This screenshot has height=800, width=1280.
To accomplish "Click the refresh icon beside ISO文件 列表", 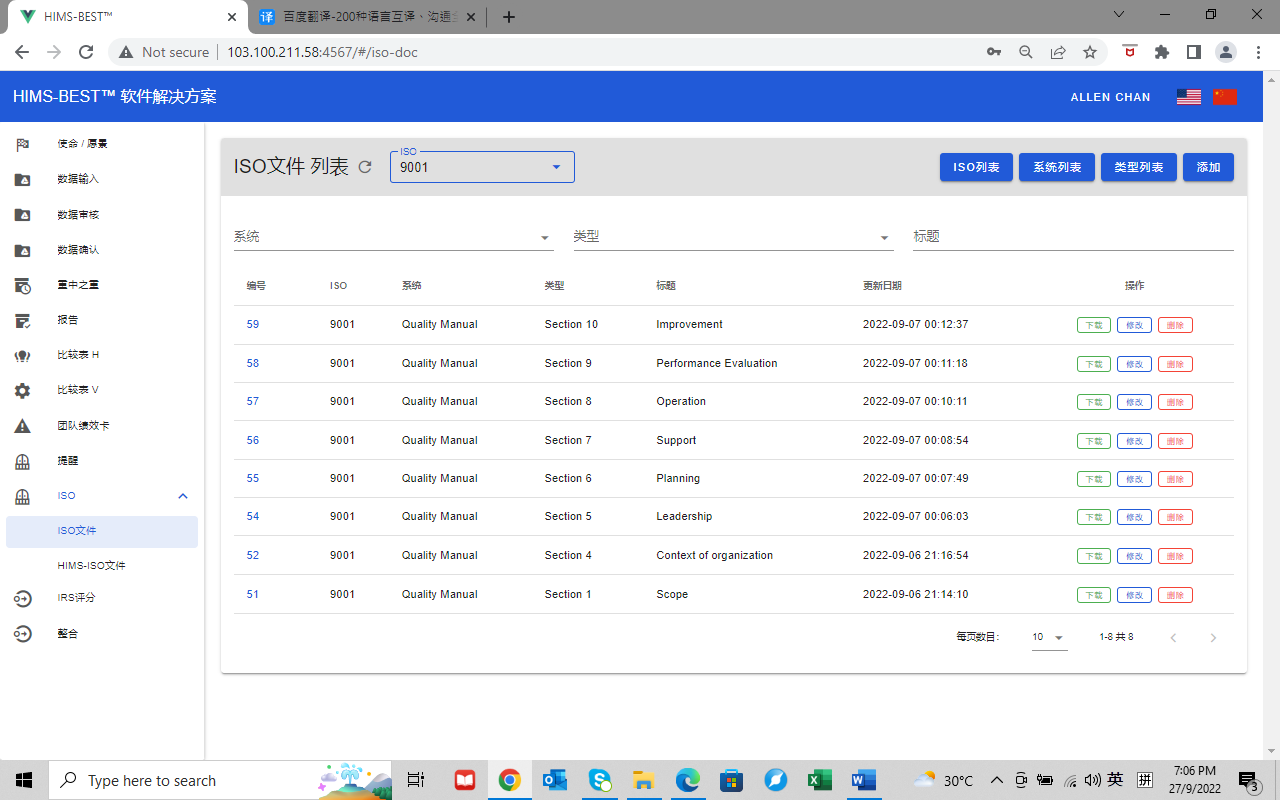I will tap(365, 167).
